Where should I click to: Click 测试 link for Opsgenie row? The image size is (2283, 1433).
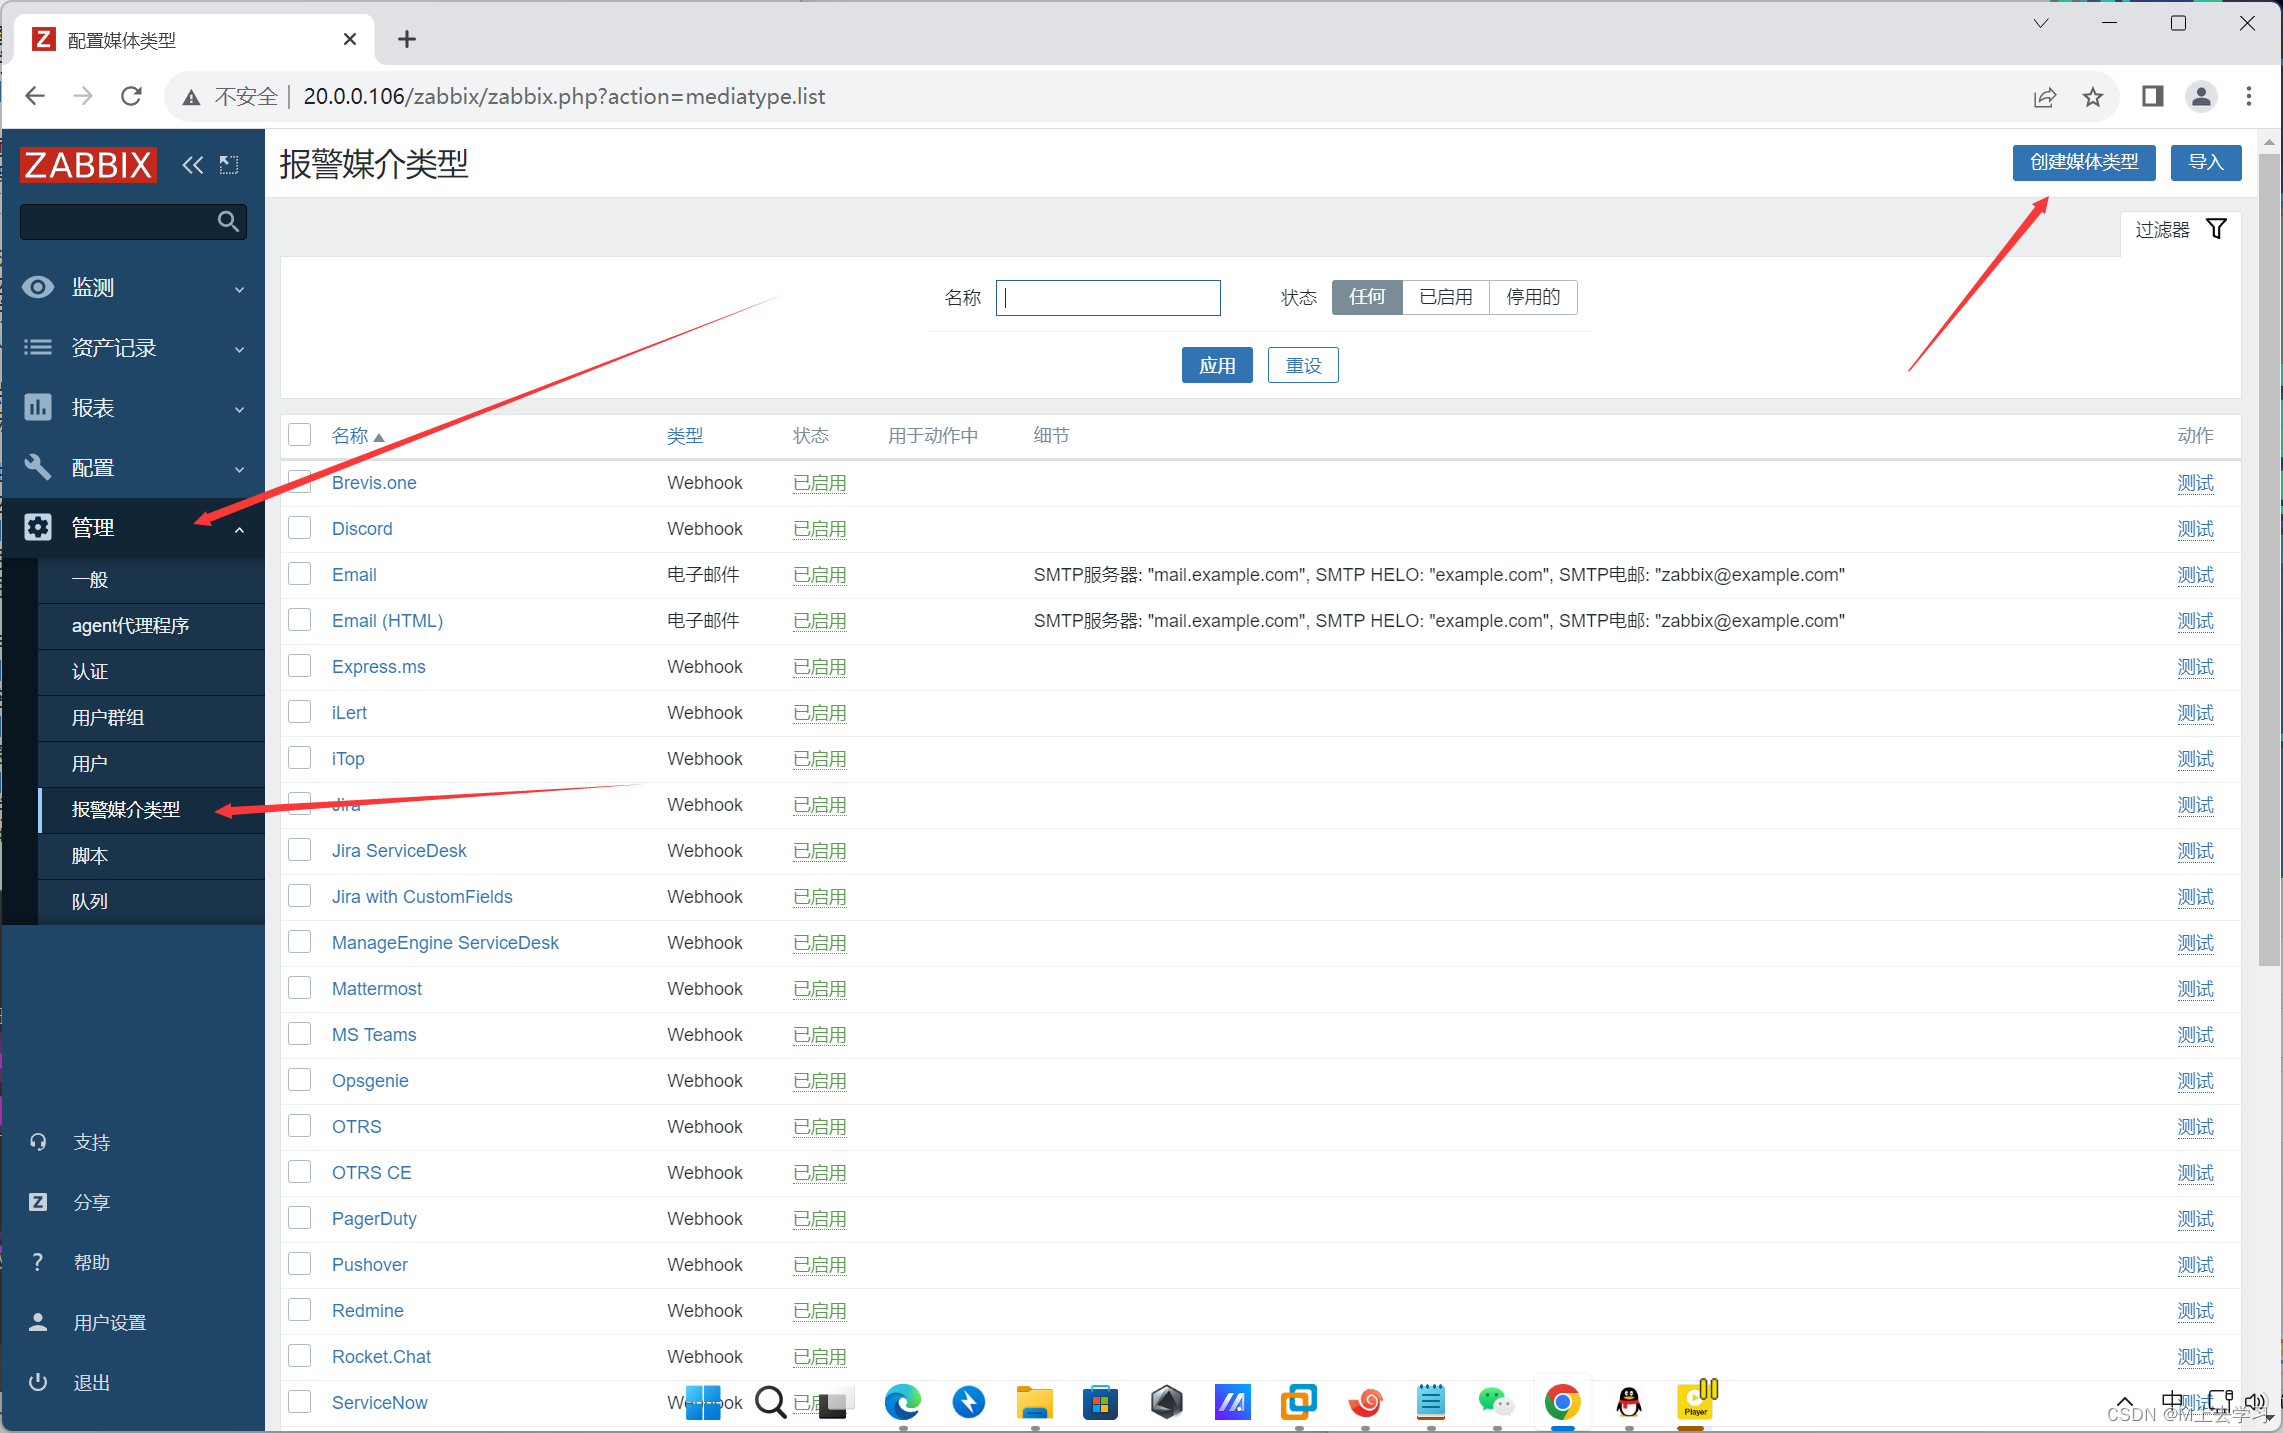(2195, 1081)
